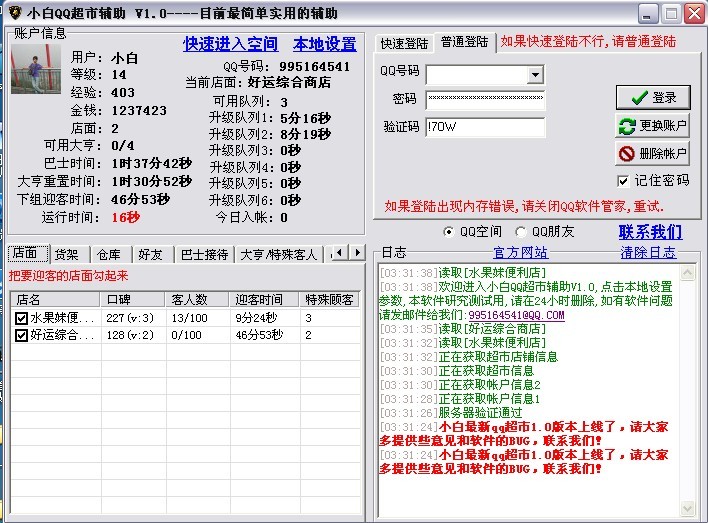Switch to the 好友 tab
Screen dimensions: 708x523
pyautogui.click(x=153, y=255)
